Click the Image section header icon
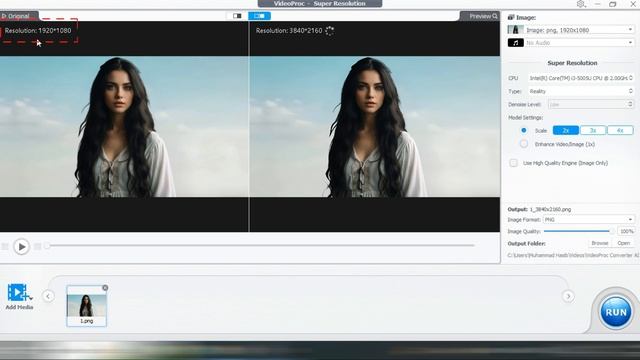Viewport: 640px width, 360px height. coord(511,17)
